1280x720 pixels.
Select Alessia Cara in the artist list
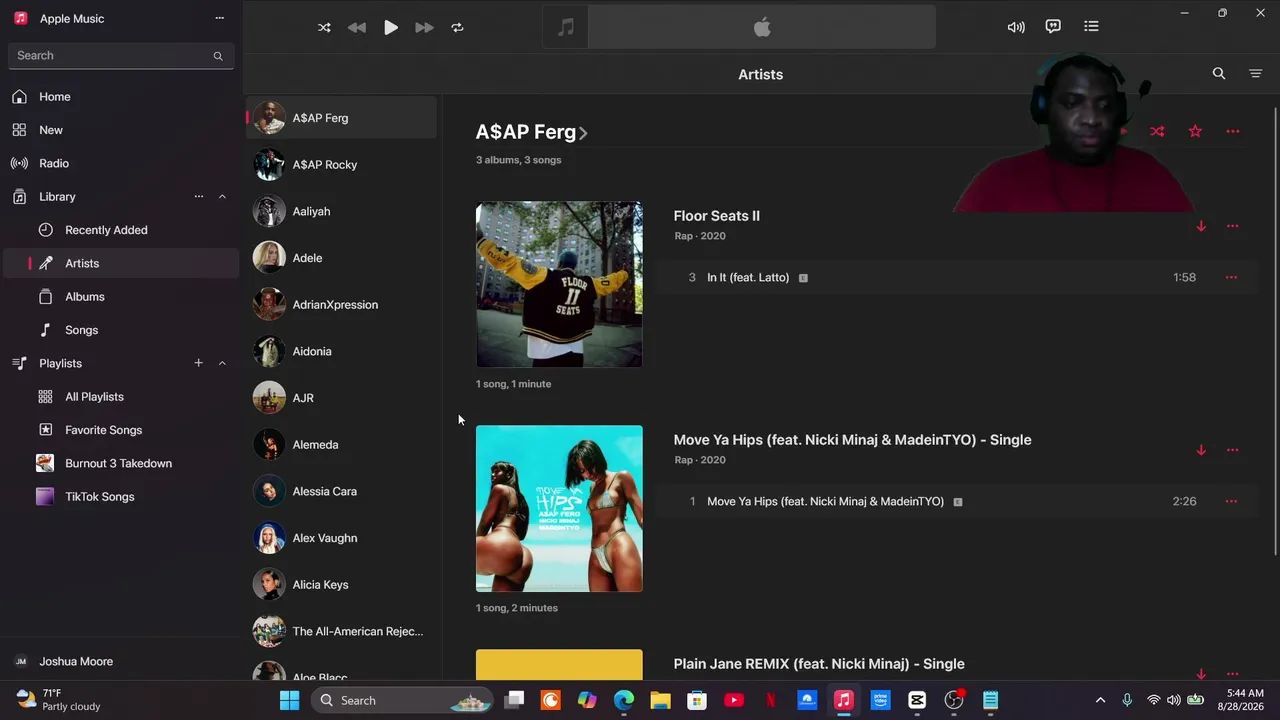(341, 491)
